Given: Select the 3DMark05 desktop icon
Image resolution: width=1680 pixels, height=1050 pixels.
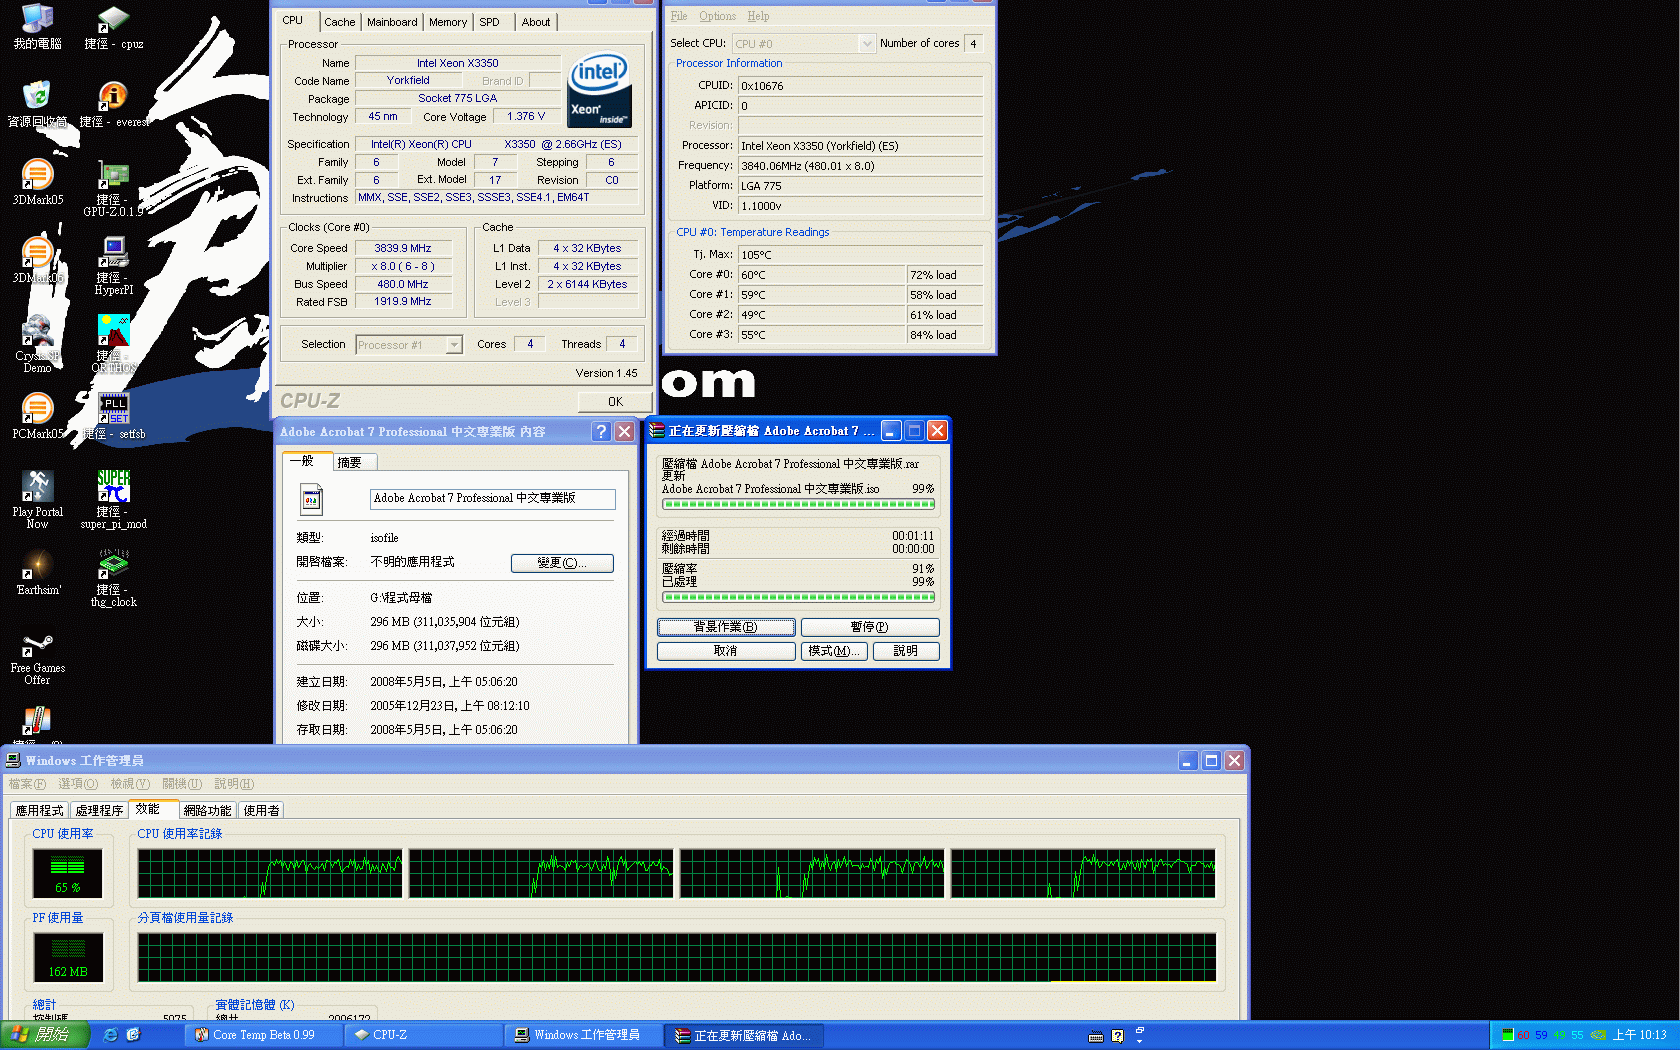Looking at the screenshot, I should [x=37, y=182].
